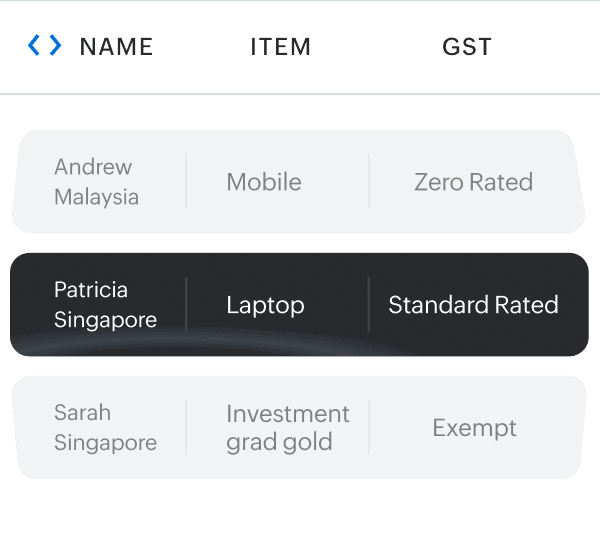Click the GST column header
Image resolution: width=600 pixels, height=544 pixels.
[x=467, y=46]
